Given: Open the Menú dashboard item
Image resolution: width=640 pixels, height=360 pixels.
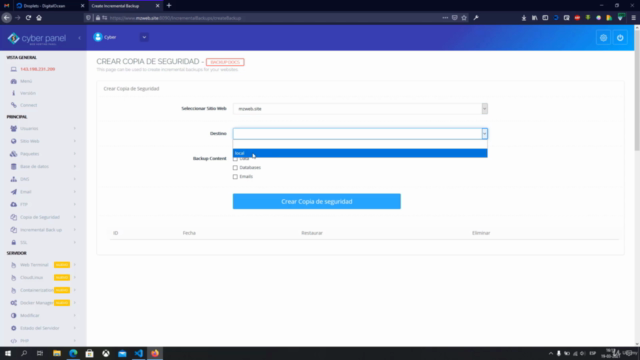Looking at the screenshot, I should (26, 81).
